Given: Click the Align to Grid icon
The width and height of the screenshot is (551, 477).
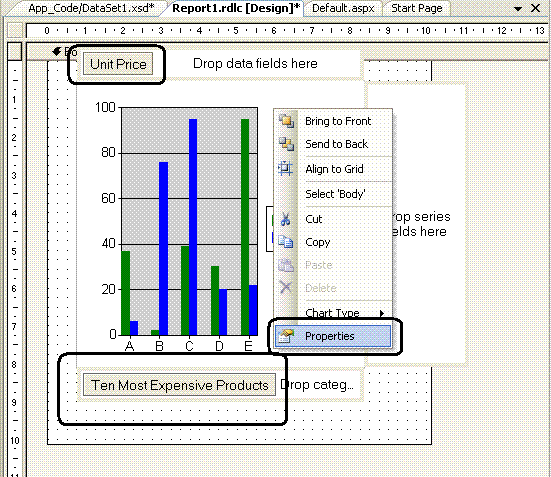Looking at the screenshot, I should (285, 168).
